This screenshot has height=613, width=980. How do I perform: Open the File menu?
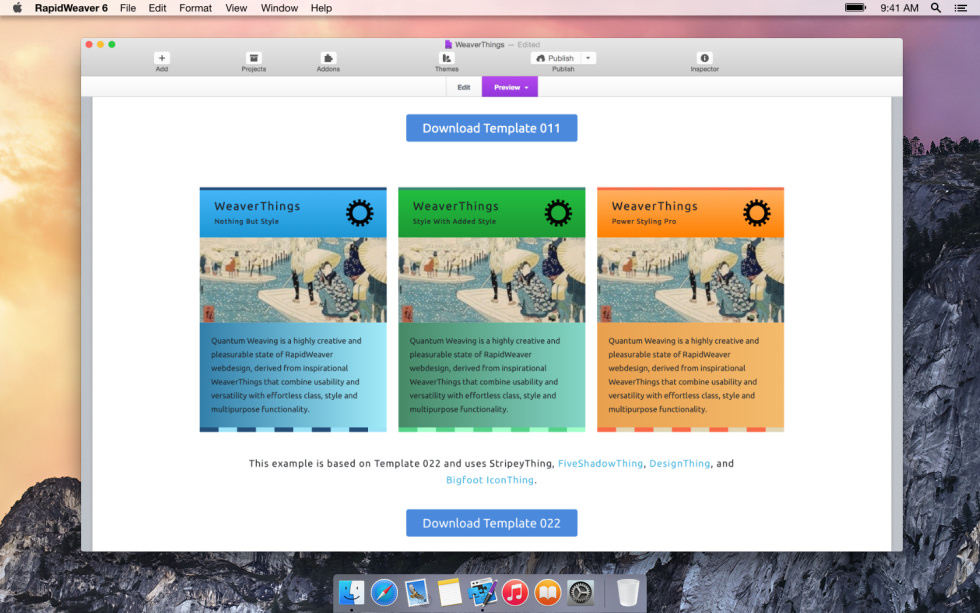[x=128, y=8]
